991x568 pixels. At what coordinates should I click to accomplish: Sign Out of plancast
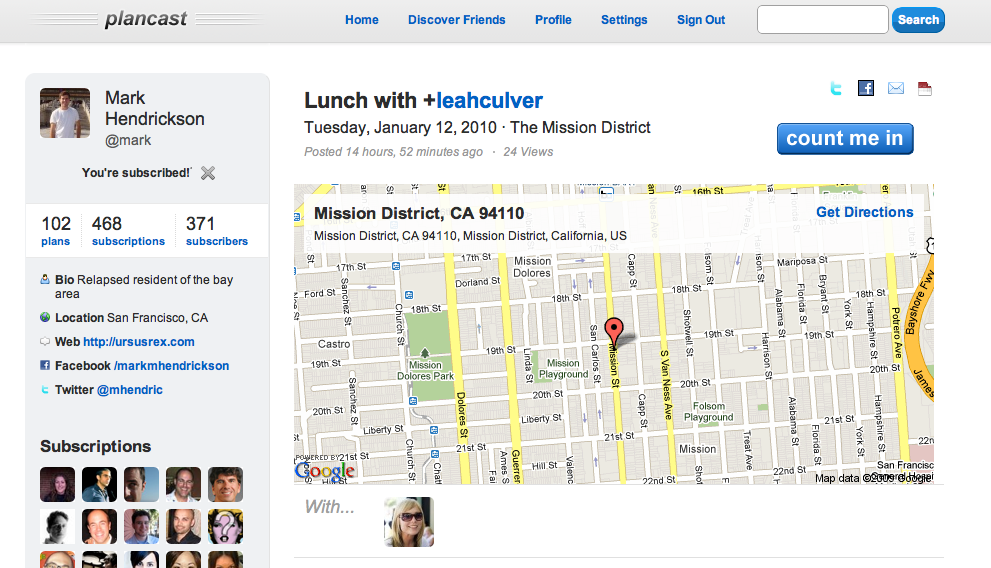tap(701, 20)
